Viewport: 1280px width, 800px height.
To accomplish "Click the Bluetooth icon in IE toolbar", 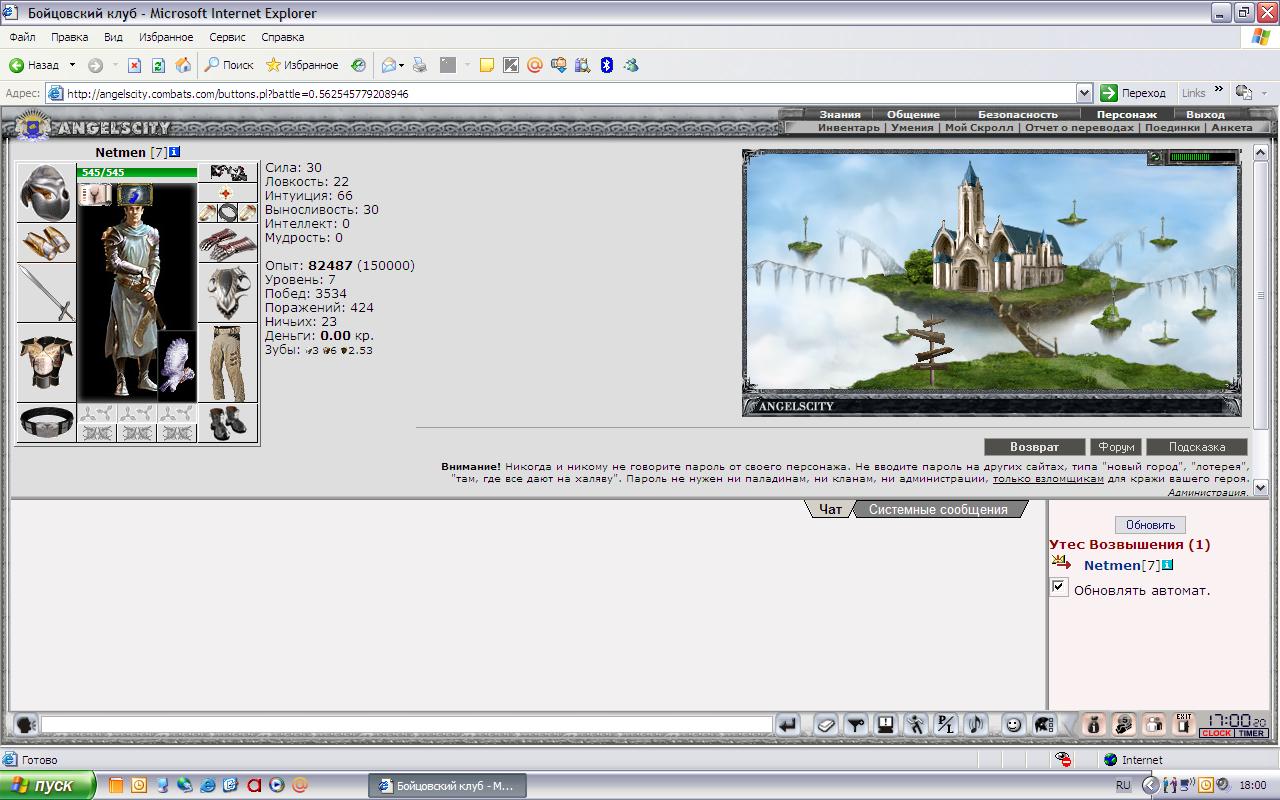I will (x=606, y=65).
